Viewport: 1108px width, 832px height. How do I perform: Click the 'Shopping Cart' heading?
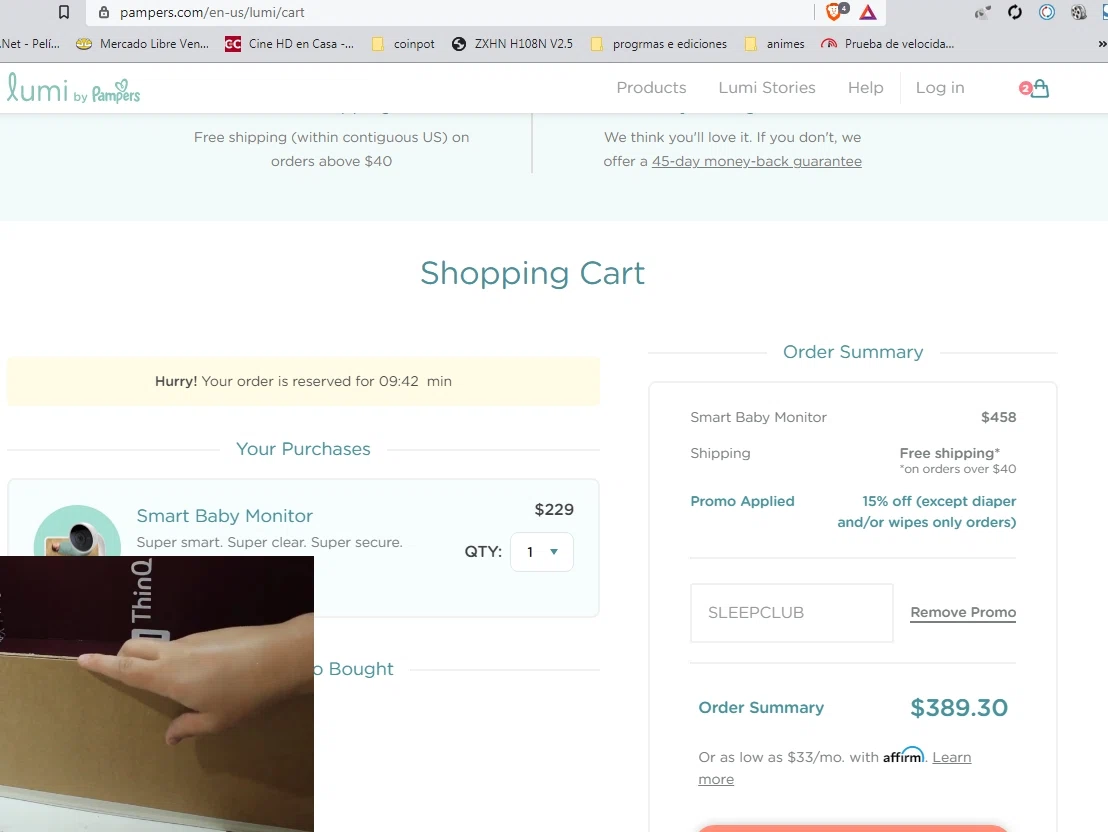[532, 273]
